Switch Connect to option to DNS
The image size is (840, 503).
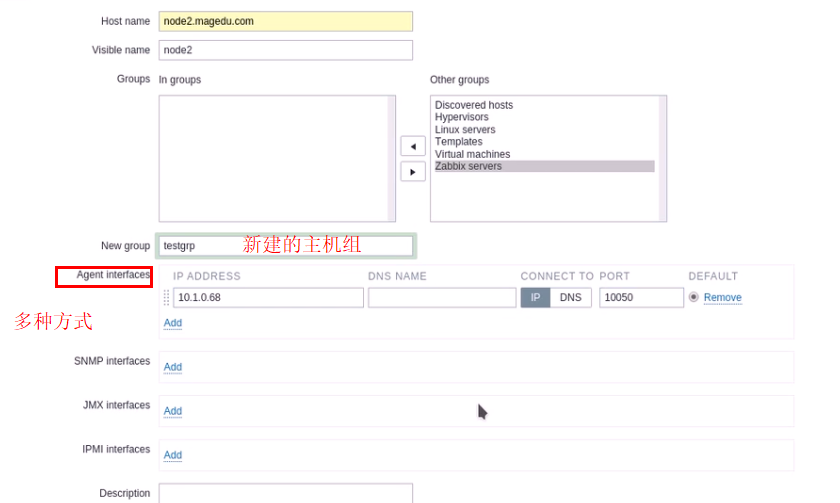pyautogui.click(x=571, y=297)
